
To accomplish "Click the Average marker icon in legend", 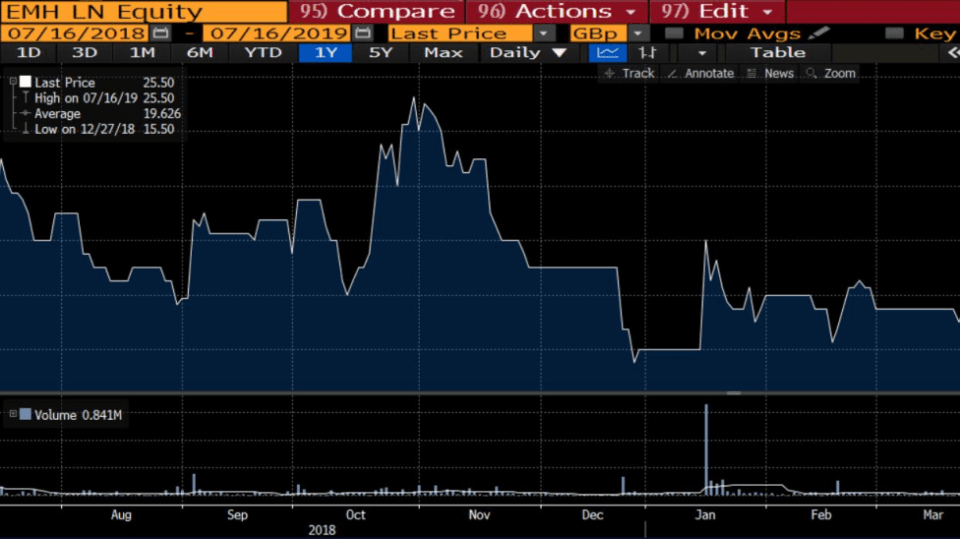I will coord(25,113).
